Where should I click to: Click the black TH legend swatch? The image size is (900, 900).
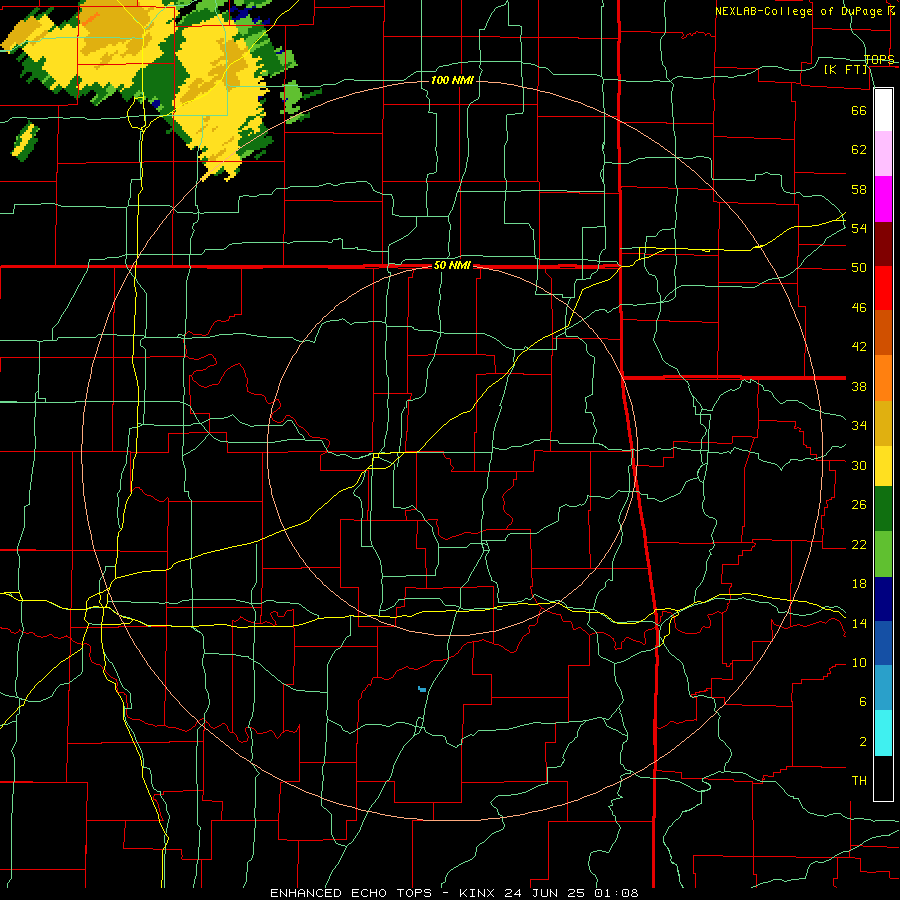[883, 778]
